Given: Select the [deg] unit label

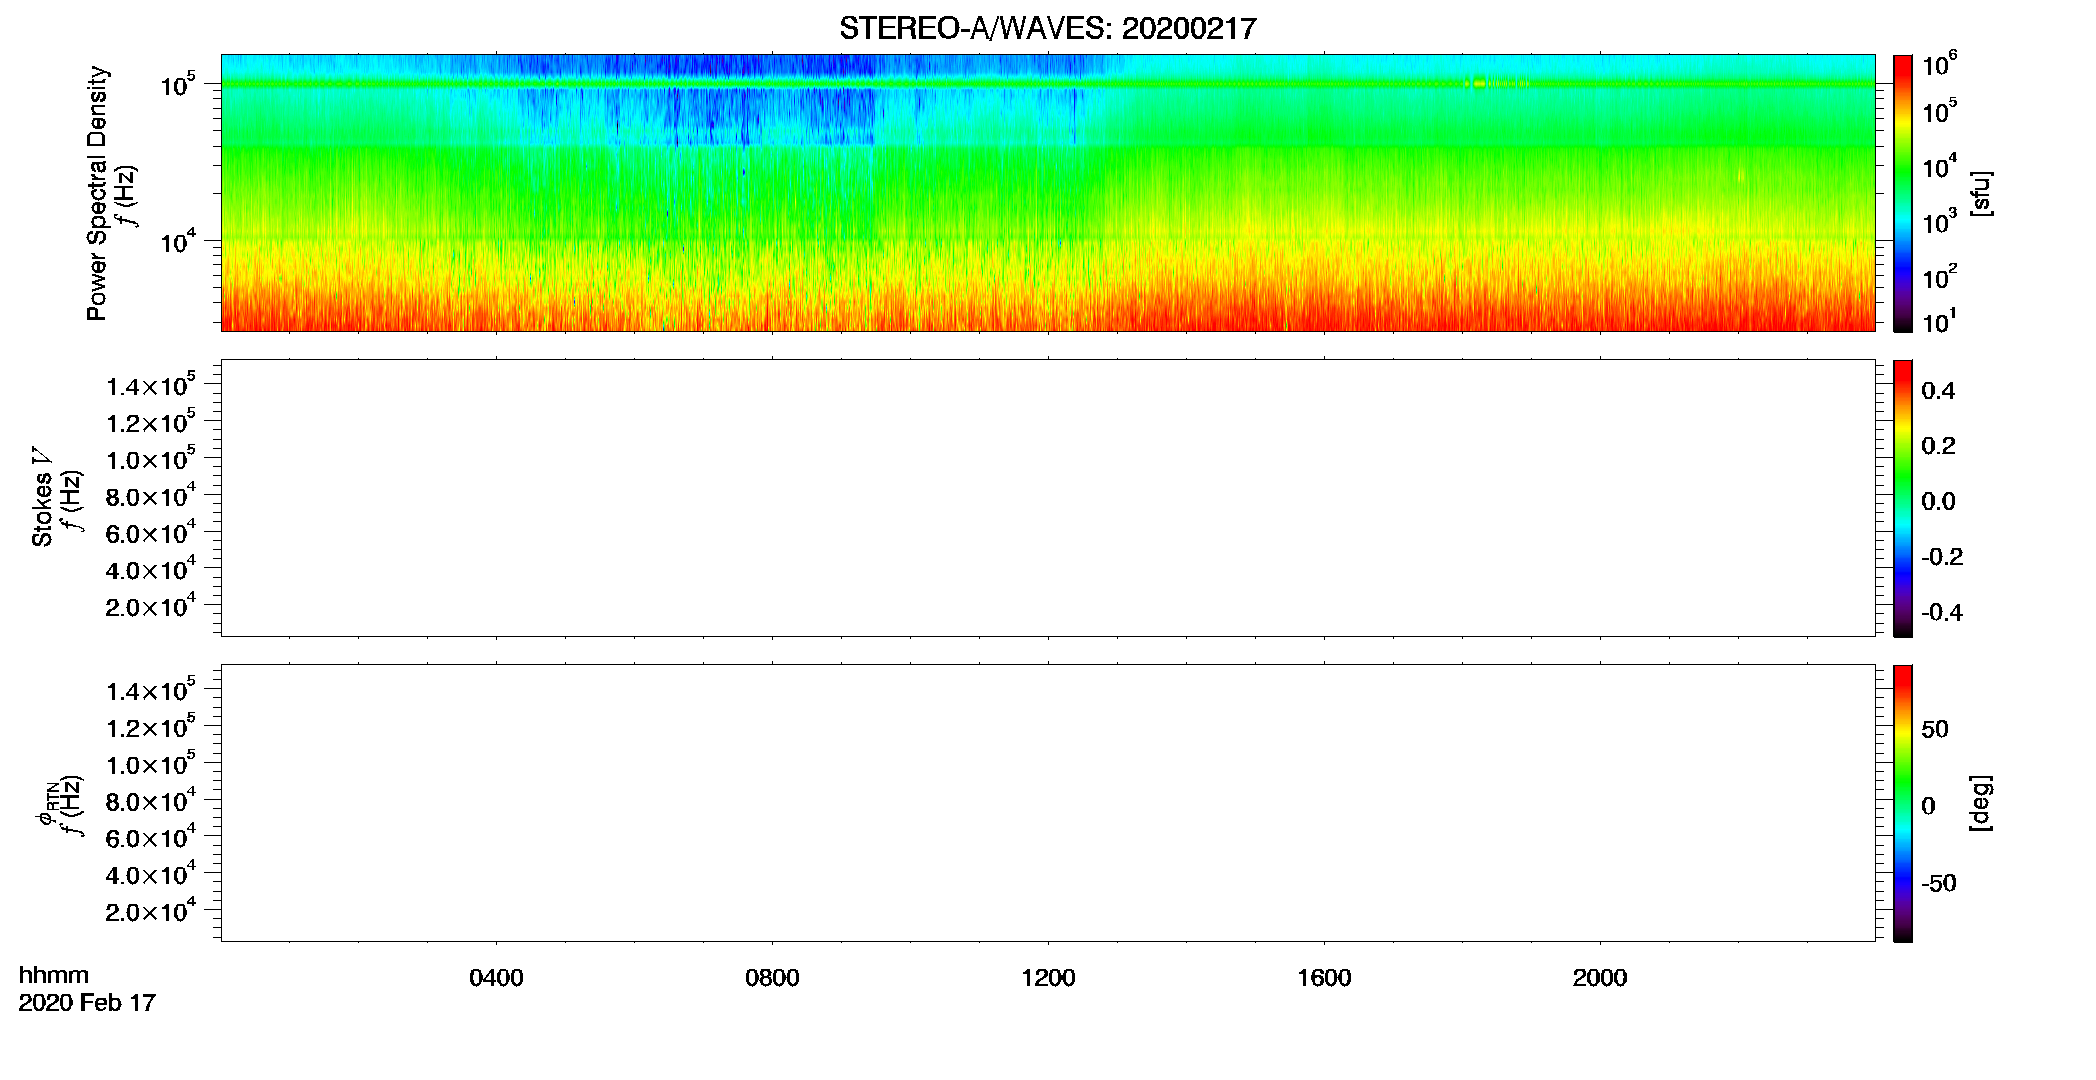Looking at the screenshot, I should point(1981,803).
